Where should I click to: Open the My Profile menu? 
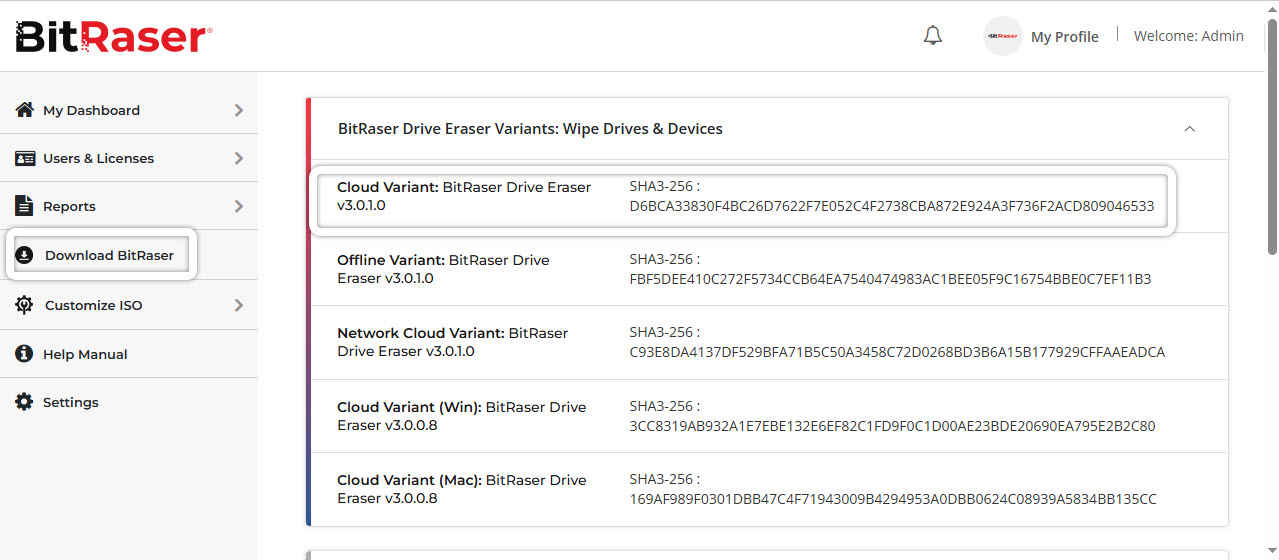pos(1064,37)
